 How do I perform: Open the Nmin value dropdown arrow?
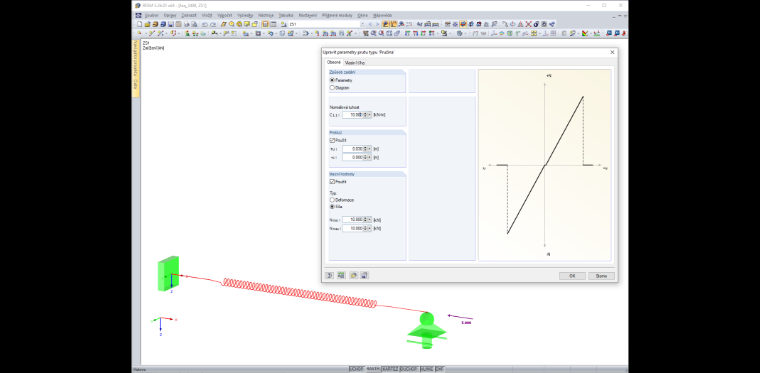click(370, 219)
